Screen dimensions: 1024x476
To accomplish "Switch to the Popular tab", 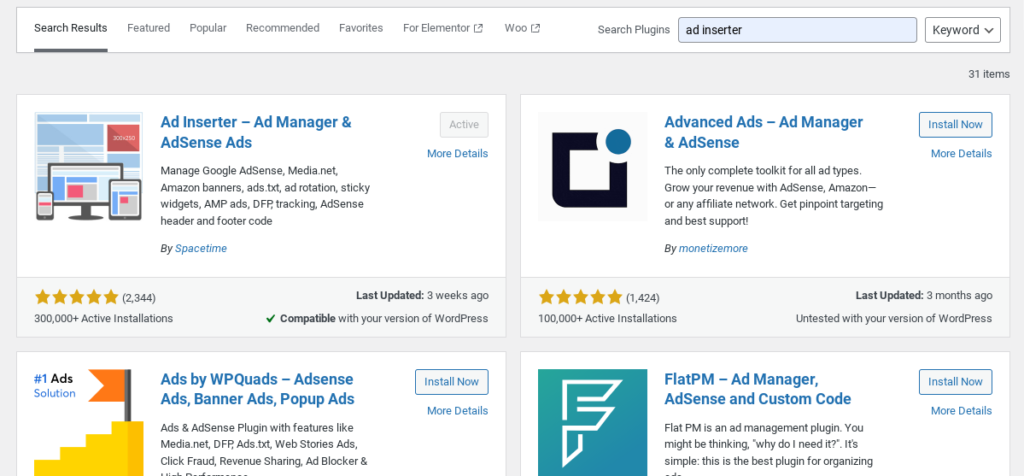I will click(x=208, y=28).
